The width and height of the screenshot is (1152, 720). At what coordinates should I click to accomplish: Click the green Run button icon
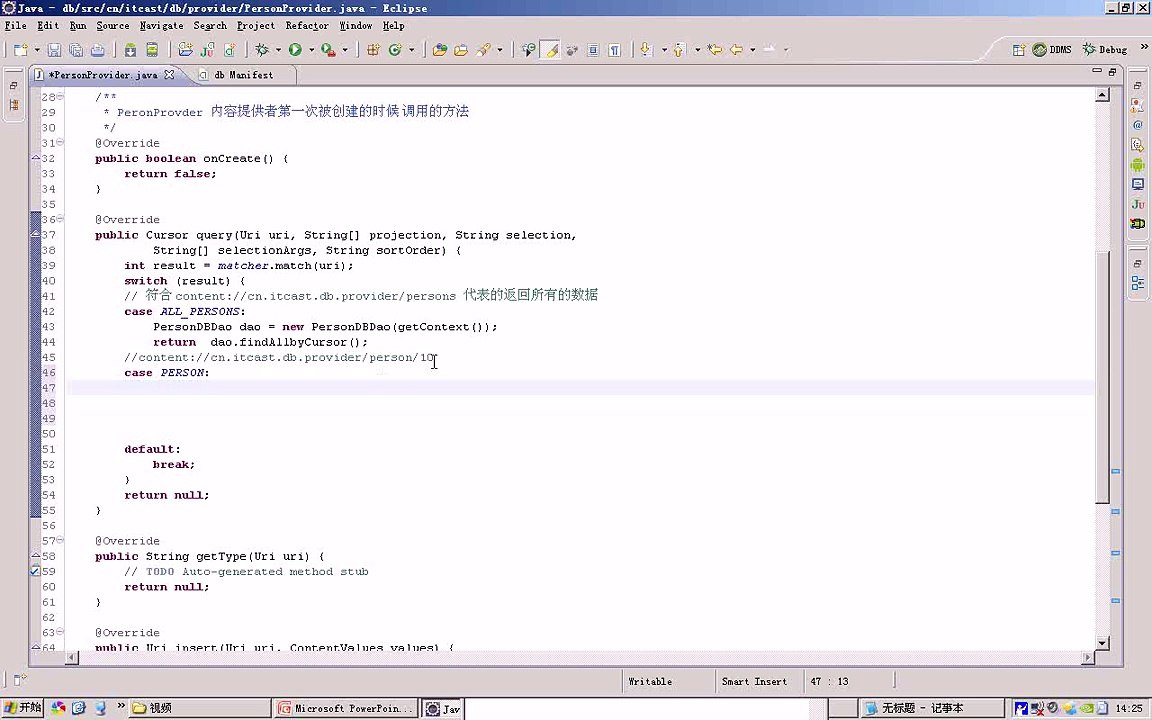coord(295,50)
